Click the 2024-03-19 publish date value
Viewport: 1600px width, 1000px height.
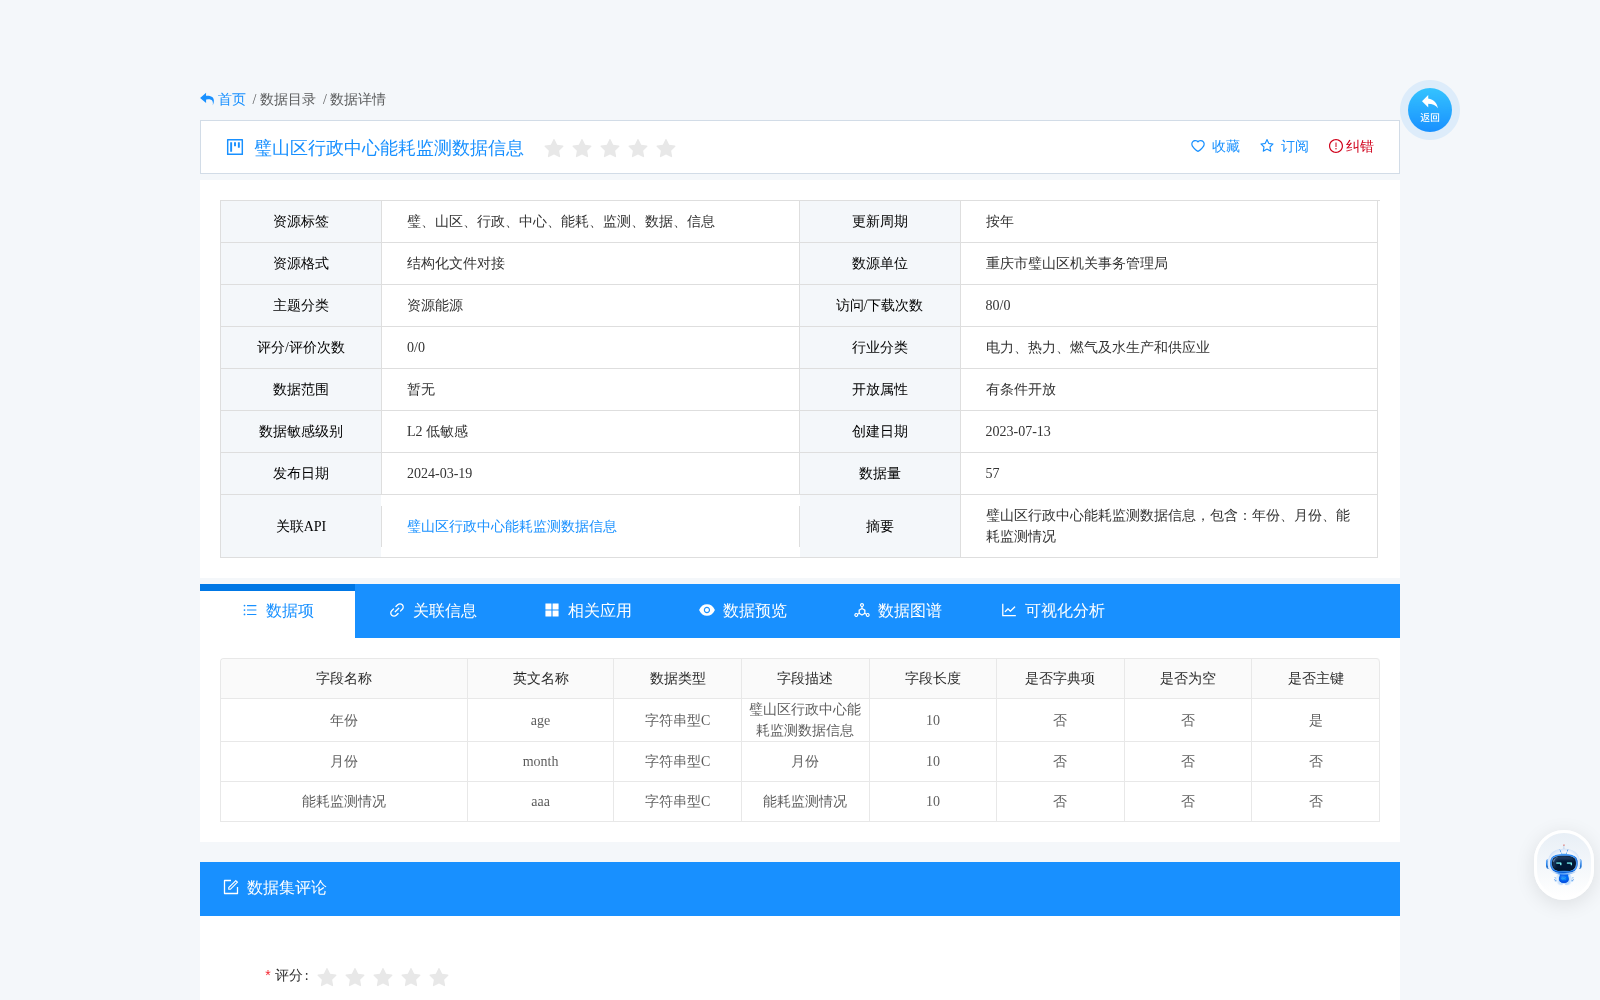click(440, 473)
